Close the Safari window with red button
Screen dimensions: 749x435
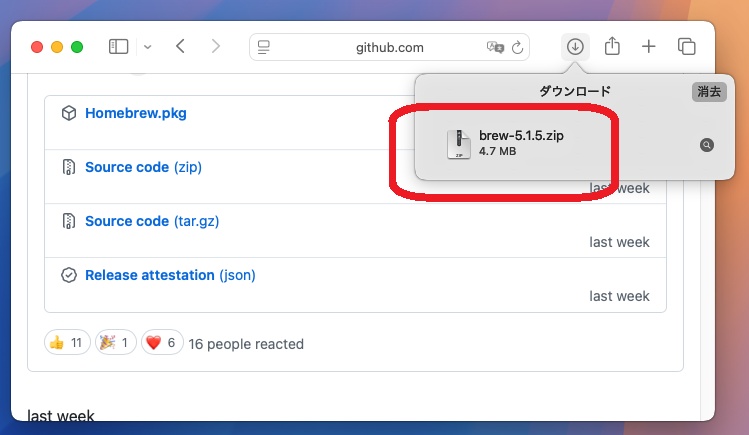pos(37,47)
